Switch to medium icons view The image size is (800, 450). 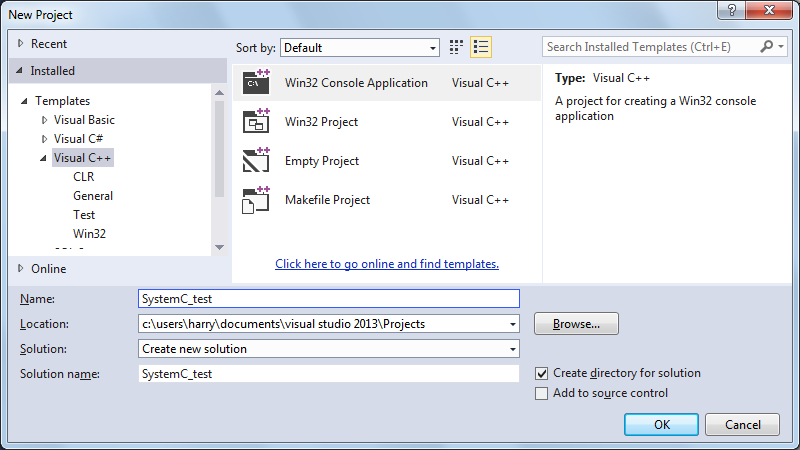[457, 47]
